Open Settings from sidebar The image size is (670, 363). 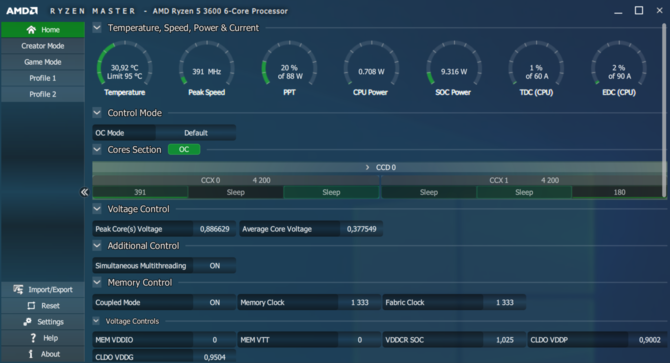[43, 322]
